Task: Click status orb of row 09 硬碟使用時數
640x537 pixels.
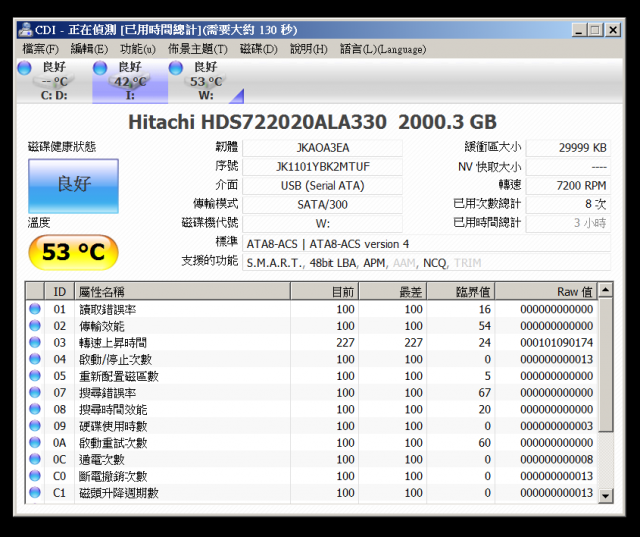Action: point(35,426)
